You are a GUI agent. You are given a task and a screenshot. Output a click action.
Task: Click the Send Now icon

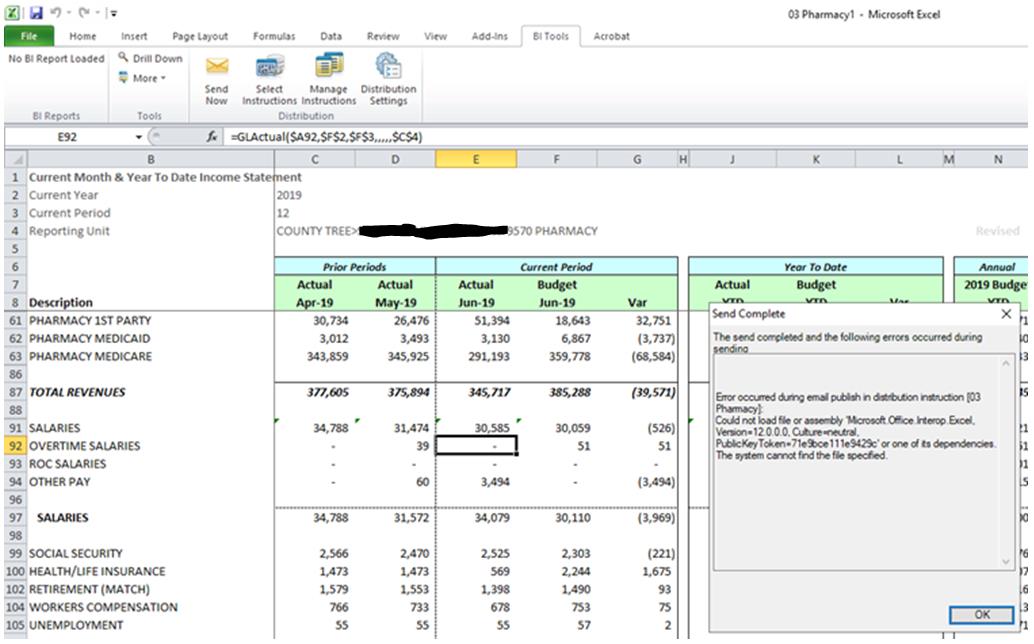[x=216, y=80]
